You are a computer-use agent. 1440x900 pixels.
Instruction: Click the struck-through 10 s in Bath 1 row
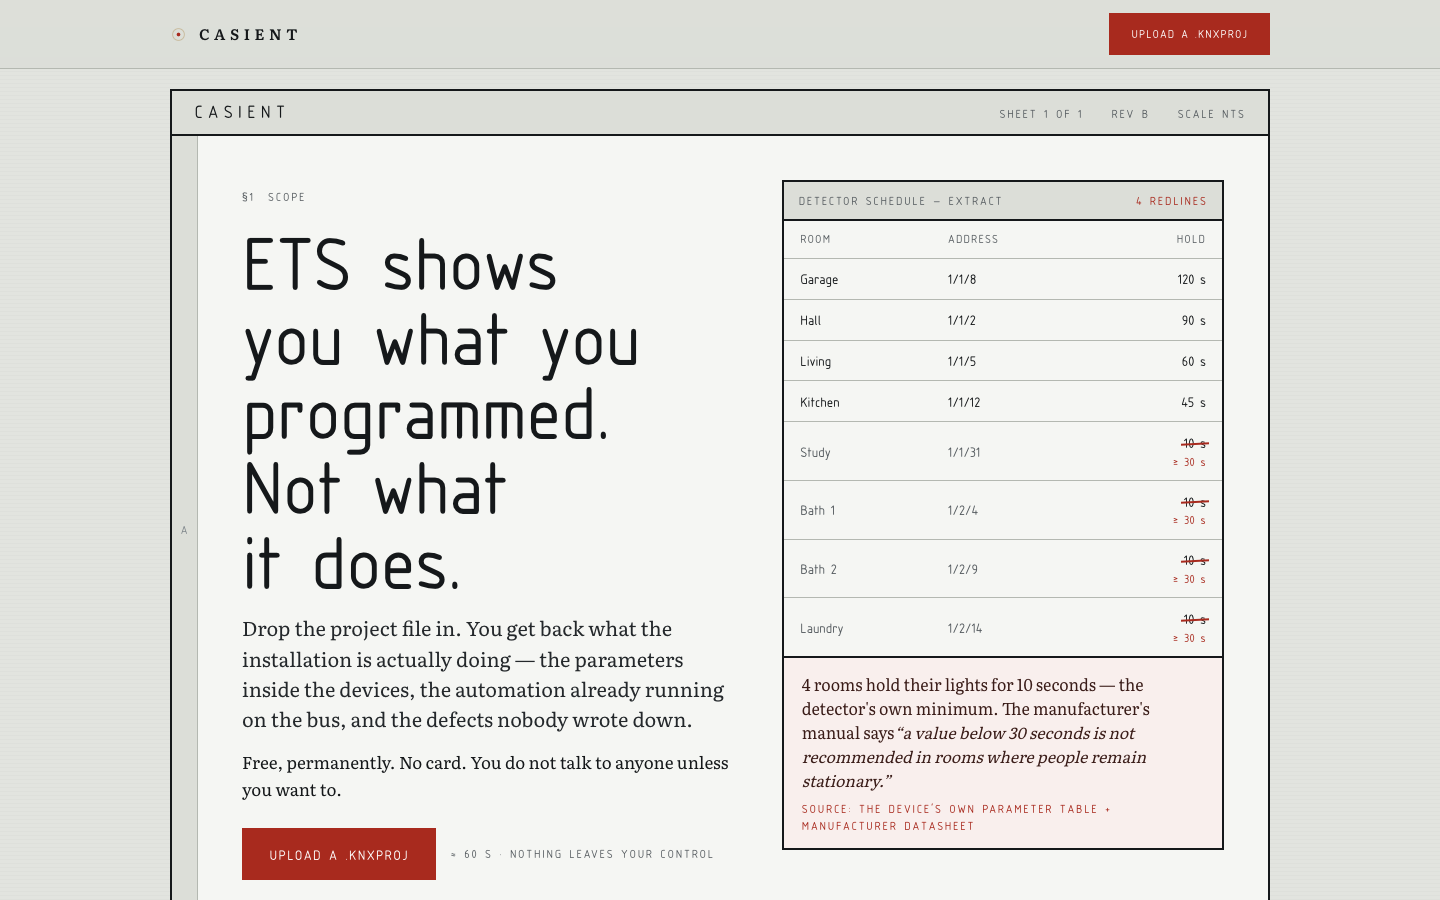(x=1194, y=502)
